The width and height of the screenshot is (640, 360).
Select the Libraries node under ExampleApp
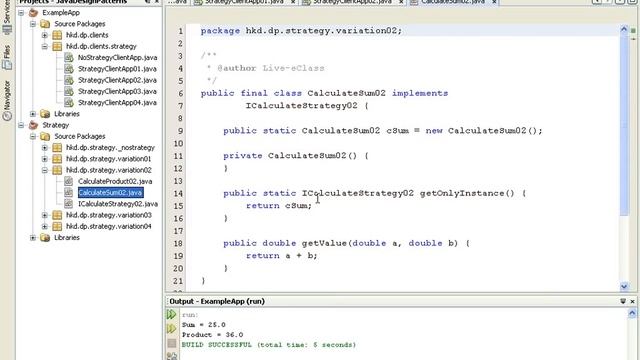(67, 114)
